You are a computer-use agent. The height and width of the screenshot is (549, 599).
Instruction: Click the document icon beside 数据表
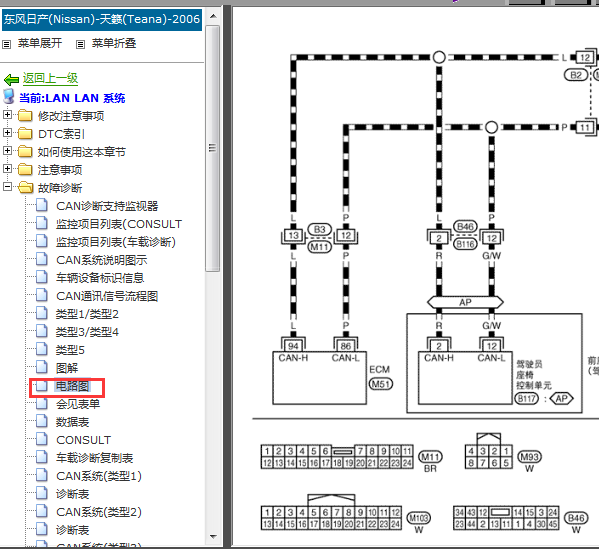pos(42,421)
